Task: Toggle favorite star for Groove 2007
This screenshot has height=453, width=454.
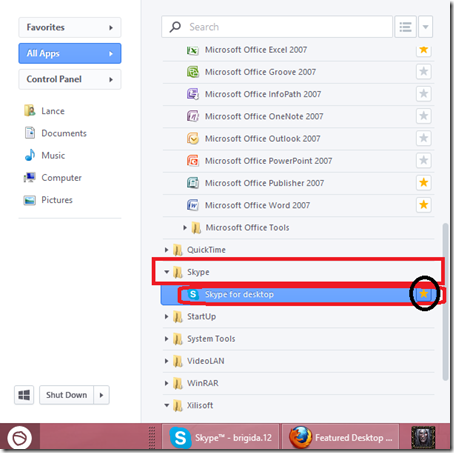Action: tap(424, 71)
